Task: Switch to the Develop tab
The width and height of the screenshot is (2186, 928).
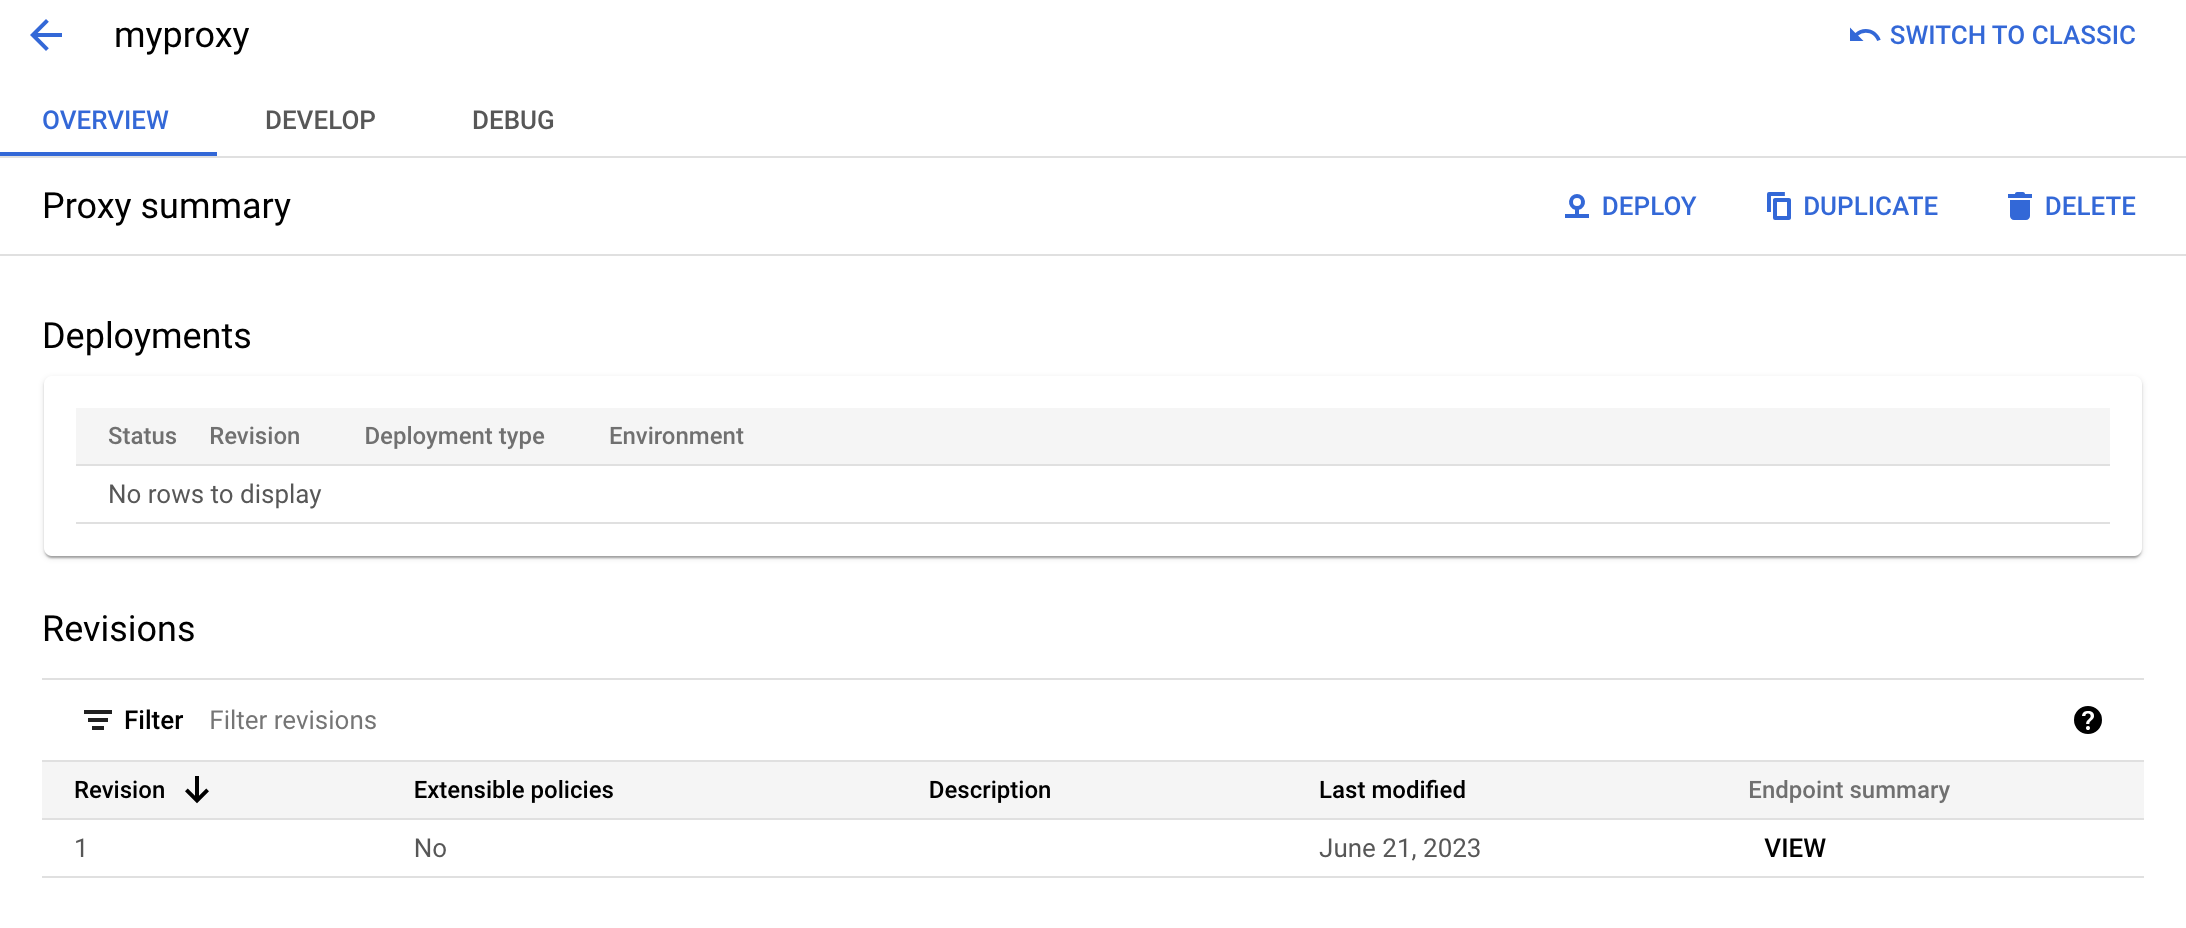Action: (x=320, y=120)
